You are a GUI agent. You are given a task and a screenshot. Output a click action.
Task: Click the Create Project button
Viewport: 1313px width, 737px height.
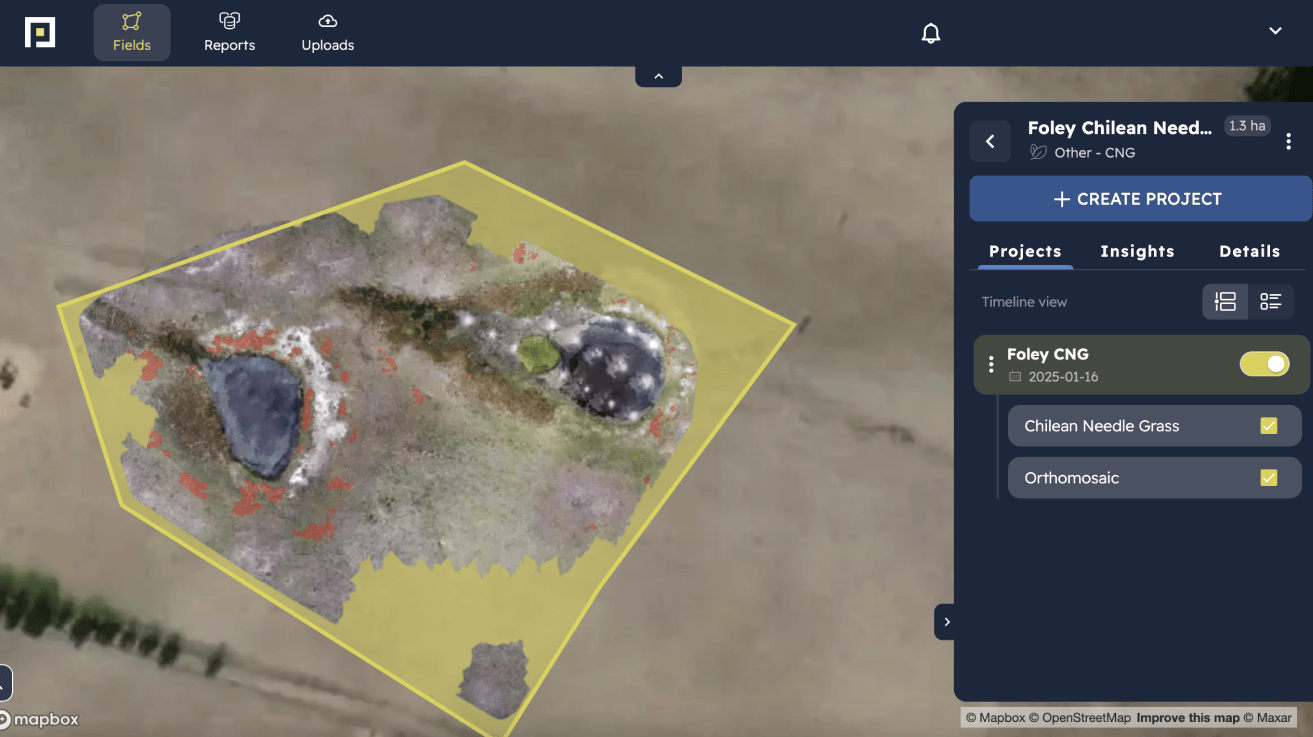(1140, 199)
